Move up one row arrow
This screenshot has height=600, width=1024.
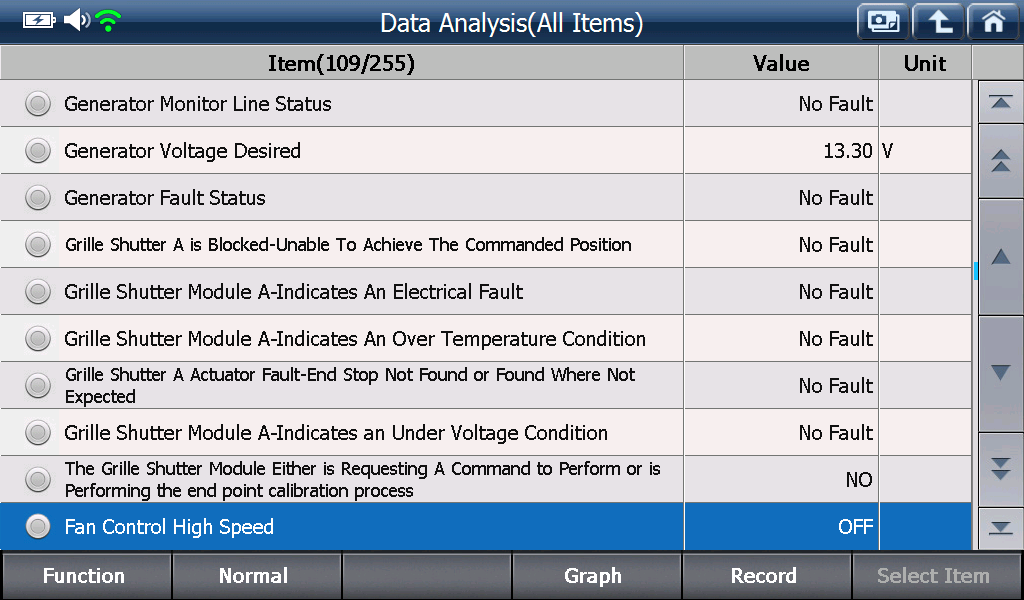pyautogui.click(x=1000, y=257)
